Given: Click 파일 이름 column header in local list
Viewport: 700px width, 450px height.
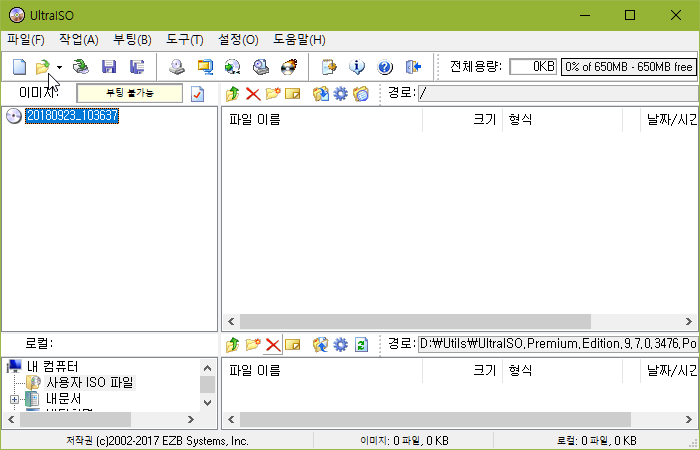Looking at the screenshot, I should click(322, 371).
